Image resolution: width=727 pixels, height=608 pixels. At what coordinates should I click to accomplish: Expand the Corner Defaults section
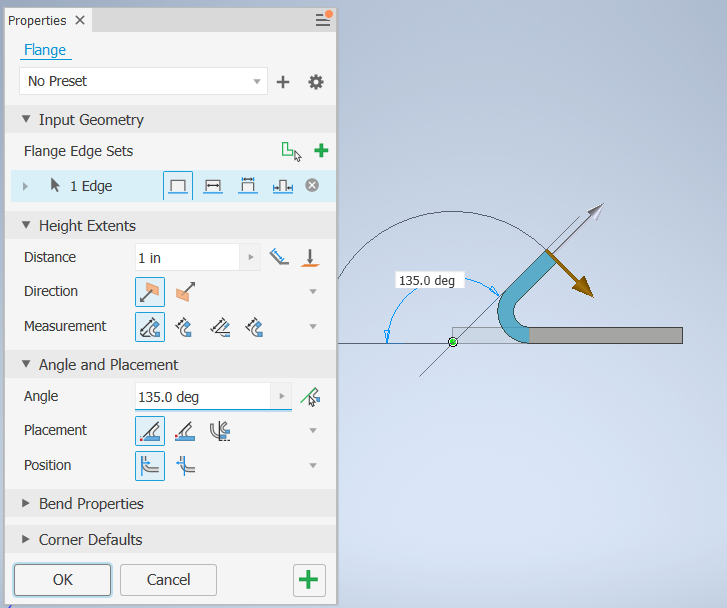tap(26, 539)
